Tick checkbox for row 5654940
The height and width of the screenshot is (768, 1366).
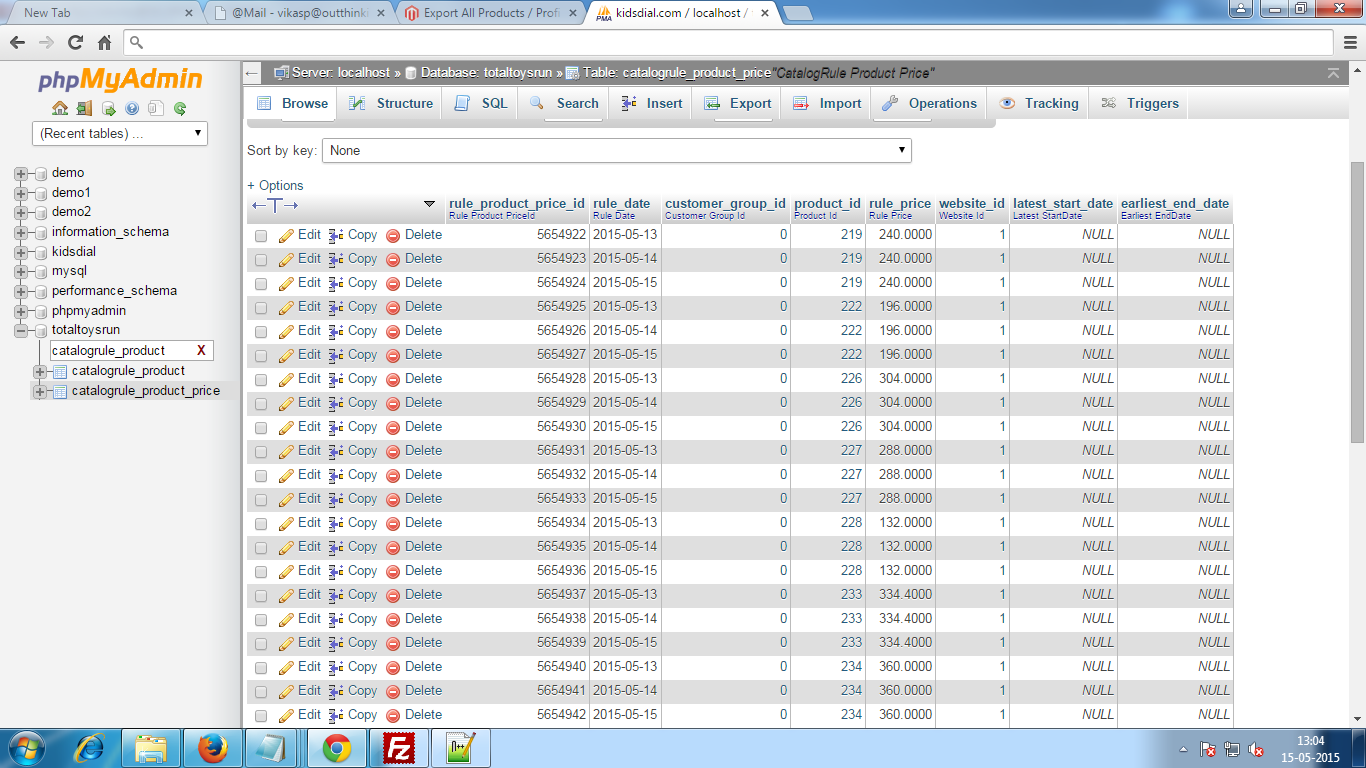(261, 668)
